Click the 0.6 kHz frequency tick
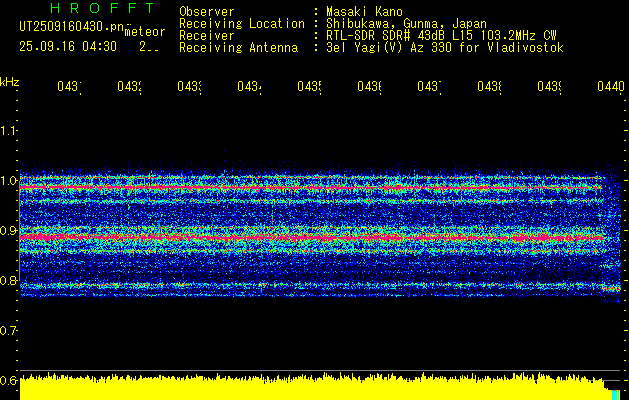 pos(9,381)
